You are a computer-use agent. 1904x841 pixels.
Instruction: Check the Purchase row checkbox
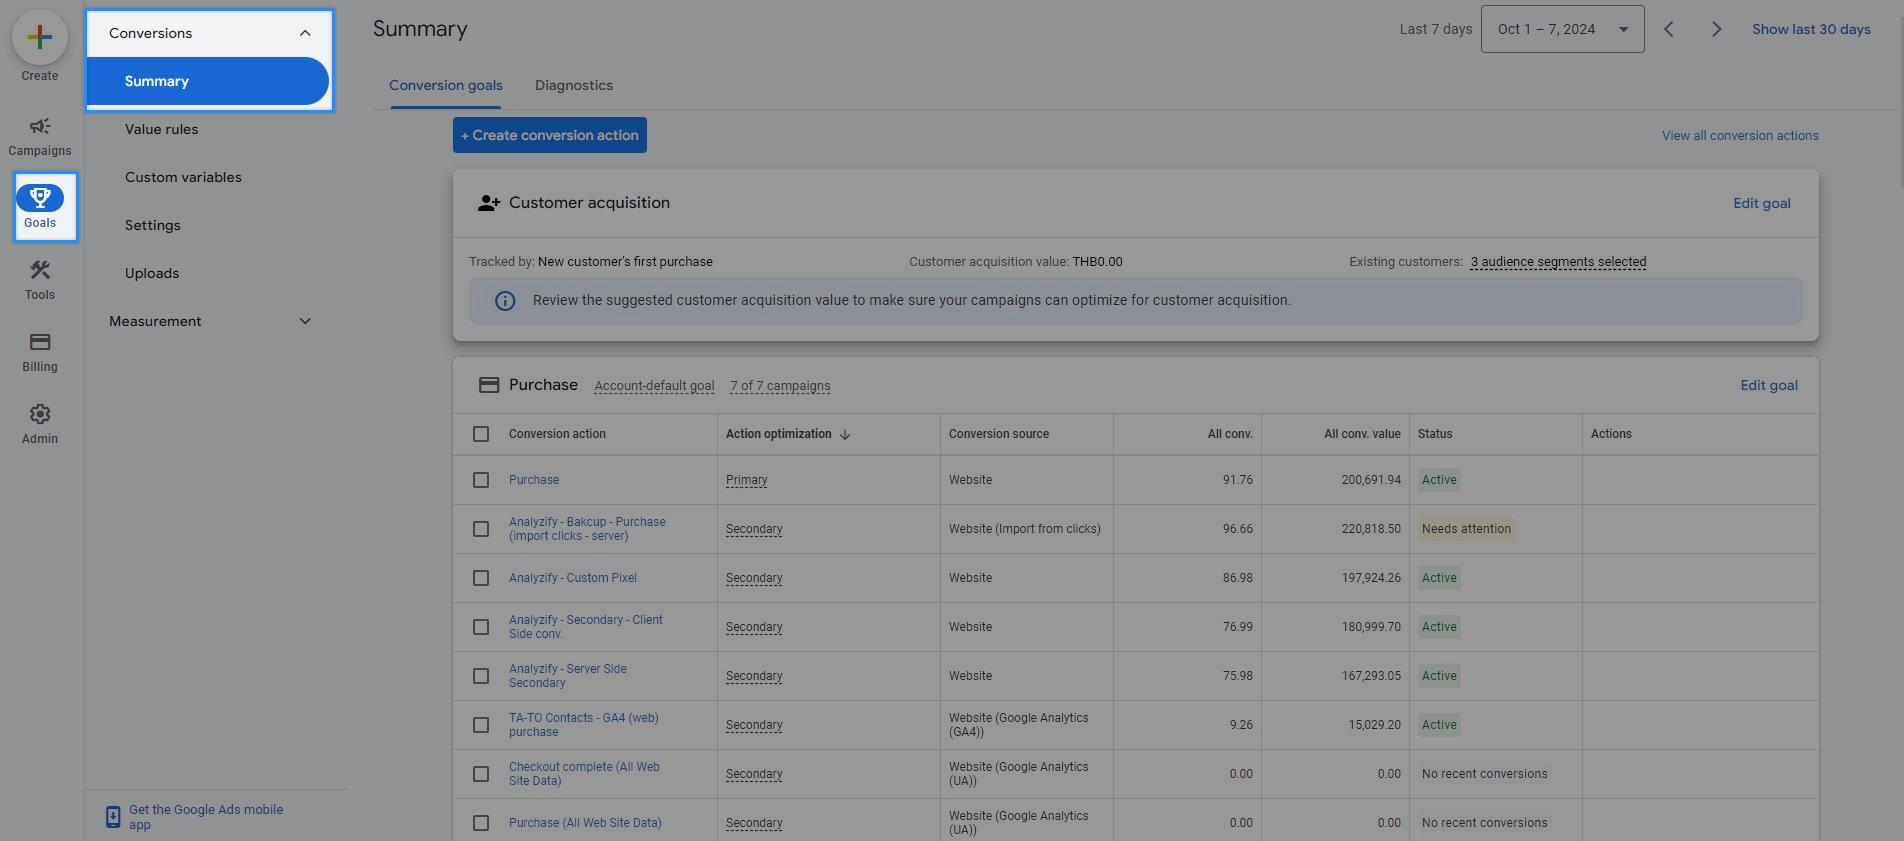click(x=481, y=480)
